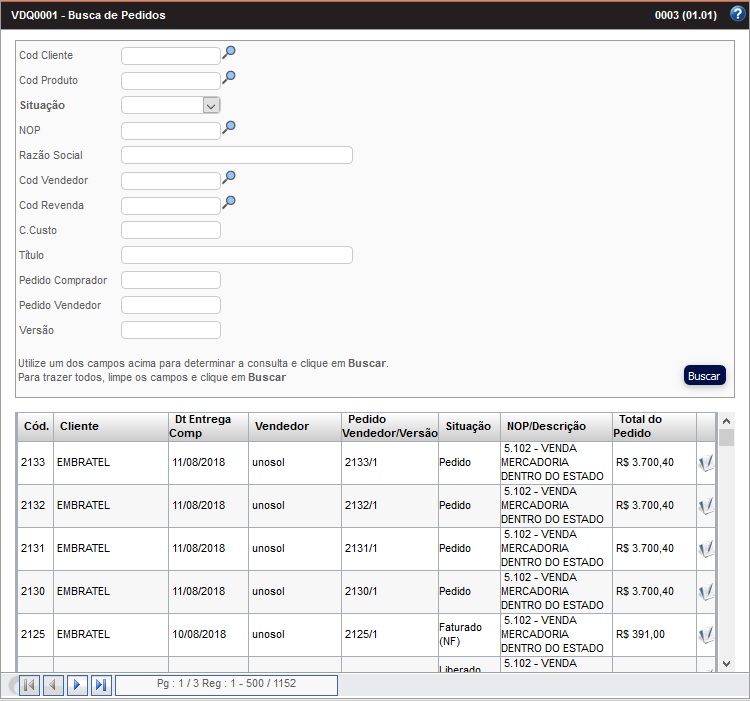Click into the Título field

point(236,255)
